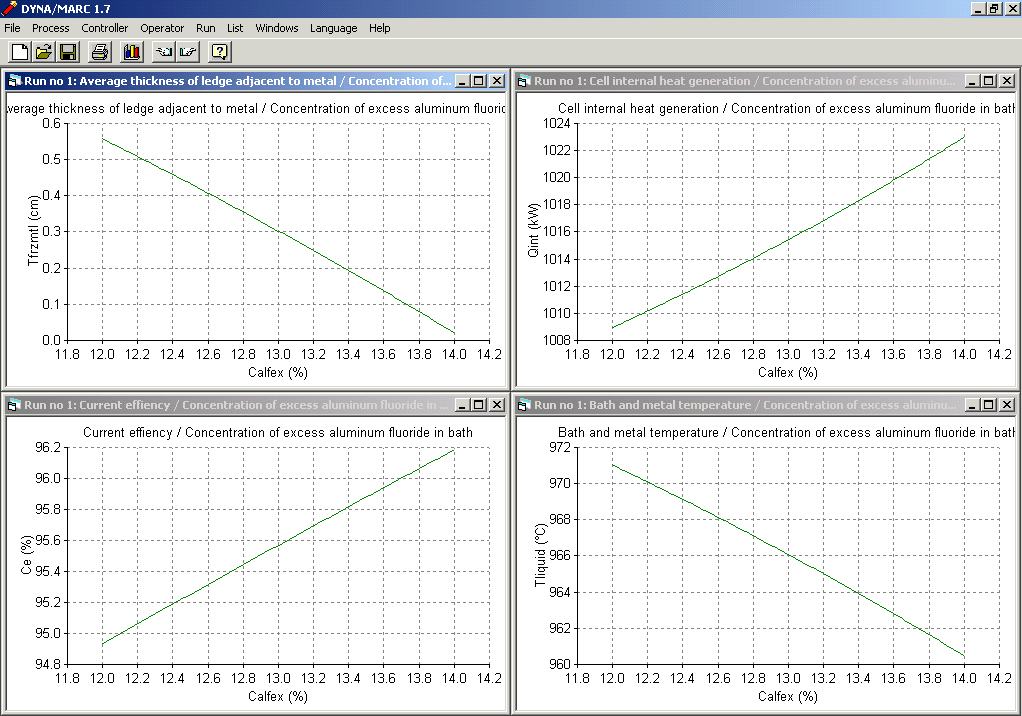This screenshot has width=1022, height=716.
Task: Click the left-pointing hand icon
Action: (164, 52)
